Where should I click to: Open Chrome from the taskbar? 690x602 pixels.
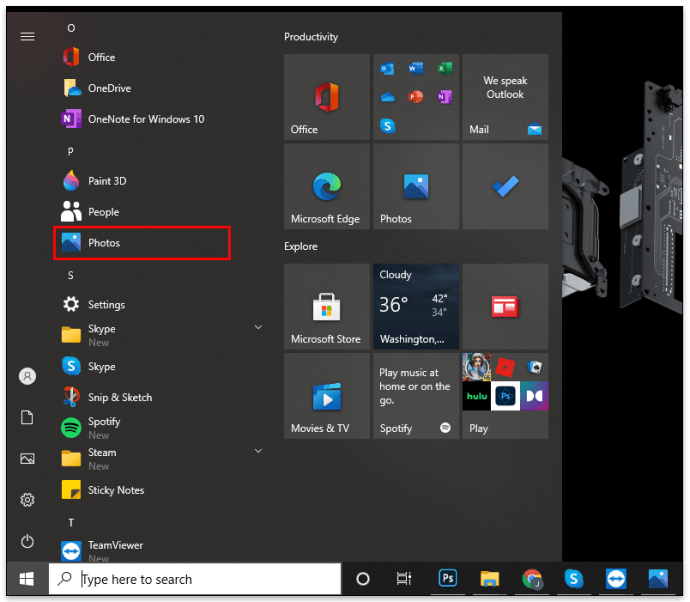532,579
